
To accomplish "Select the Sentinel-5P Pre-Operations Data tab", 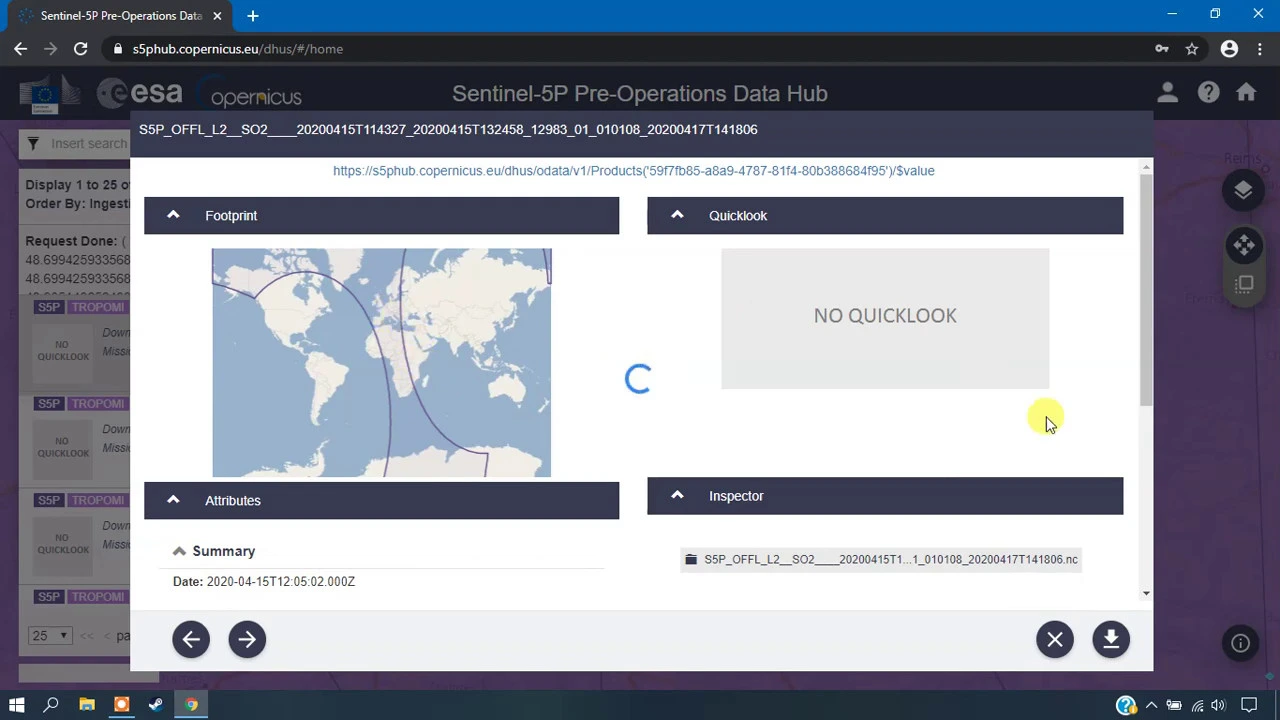I will coord(120,16).
